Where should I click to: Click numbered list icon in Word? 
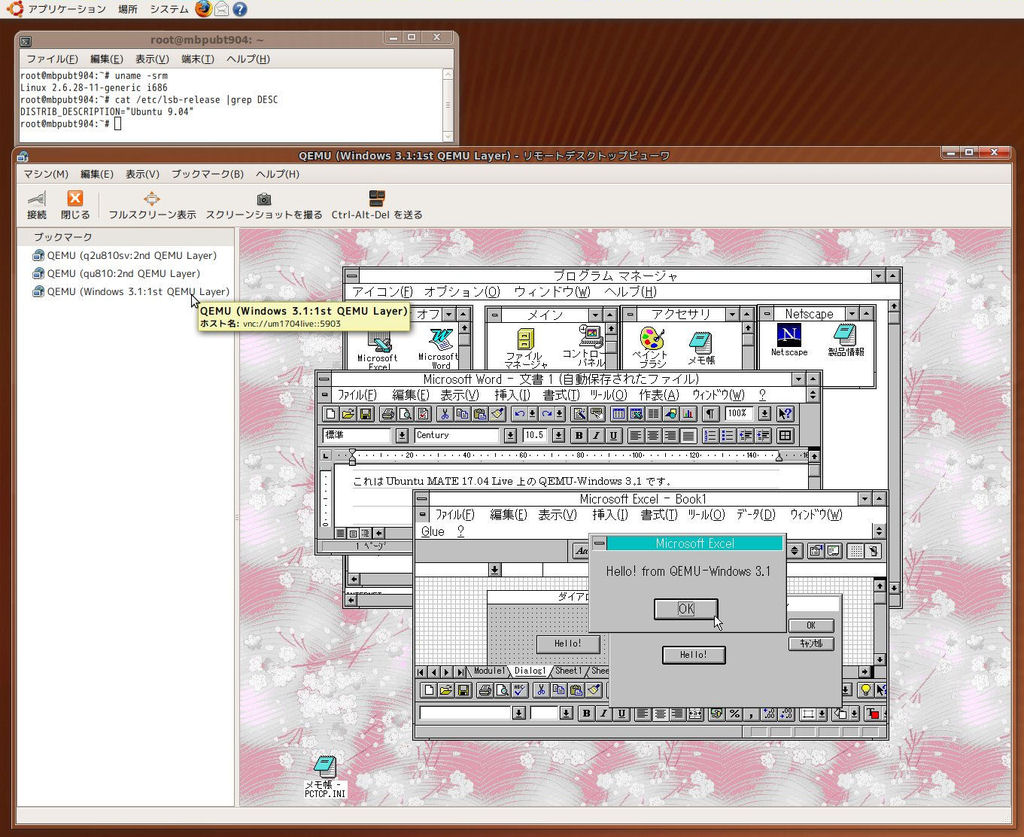(710, 435)
